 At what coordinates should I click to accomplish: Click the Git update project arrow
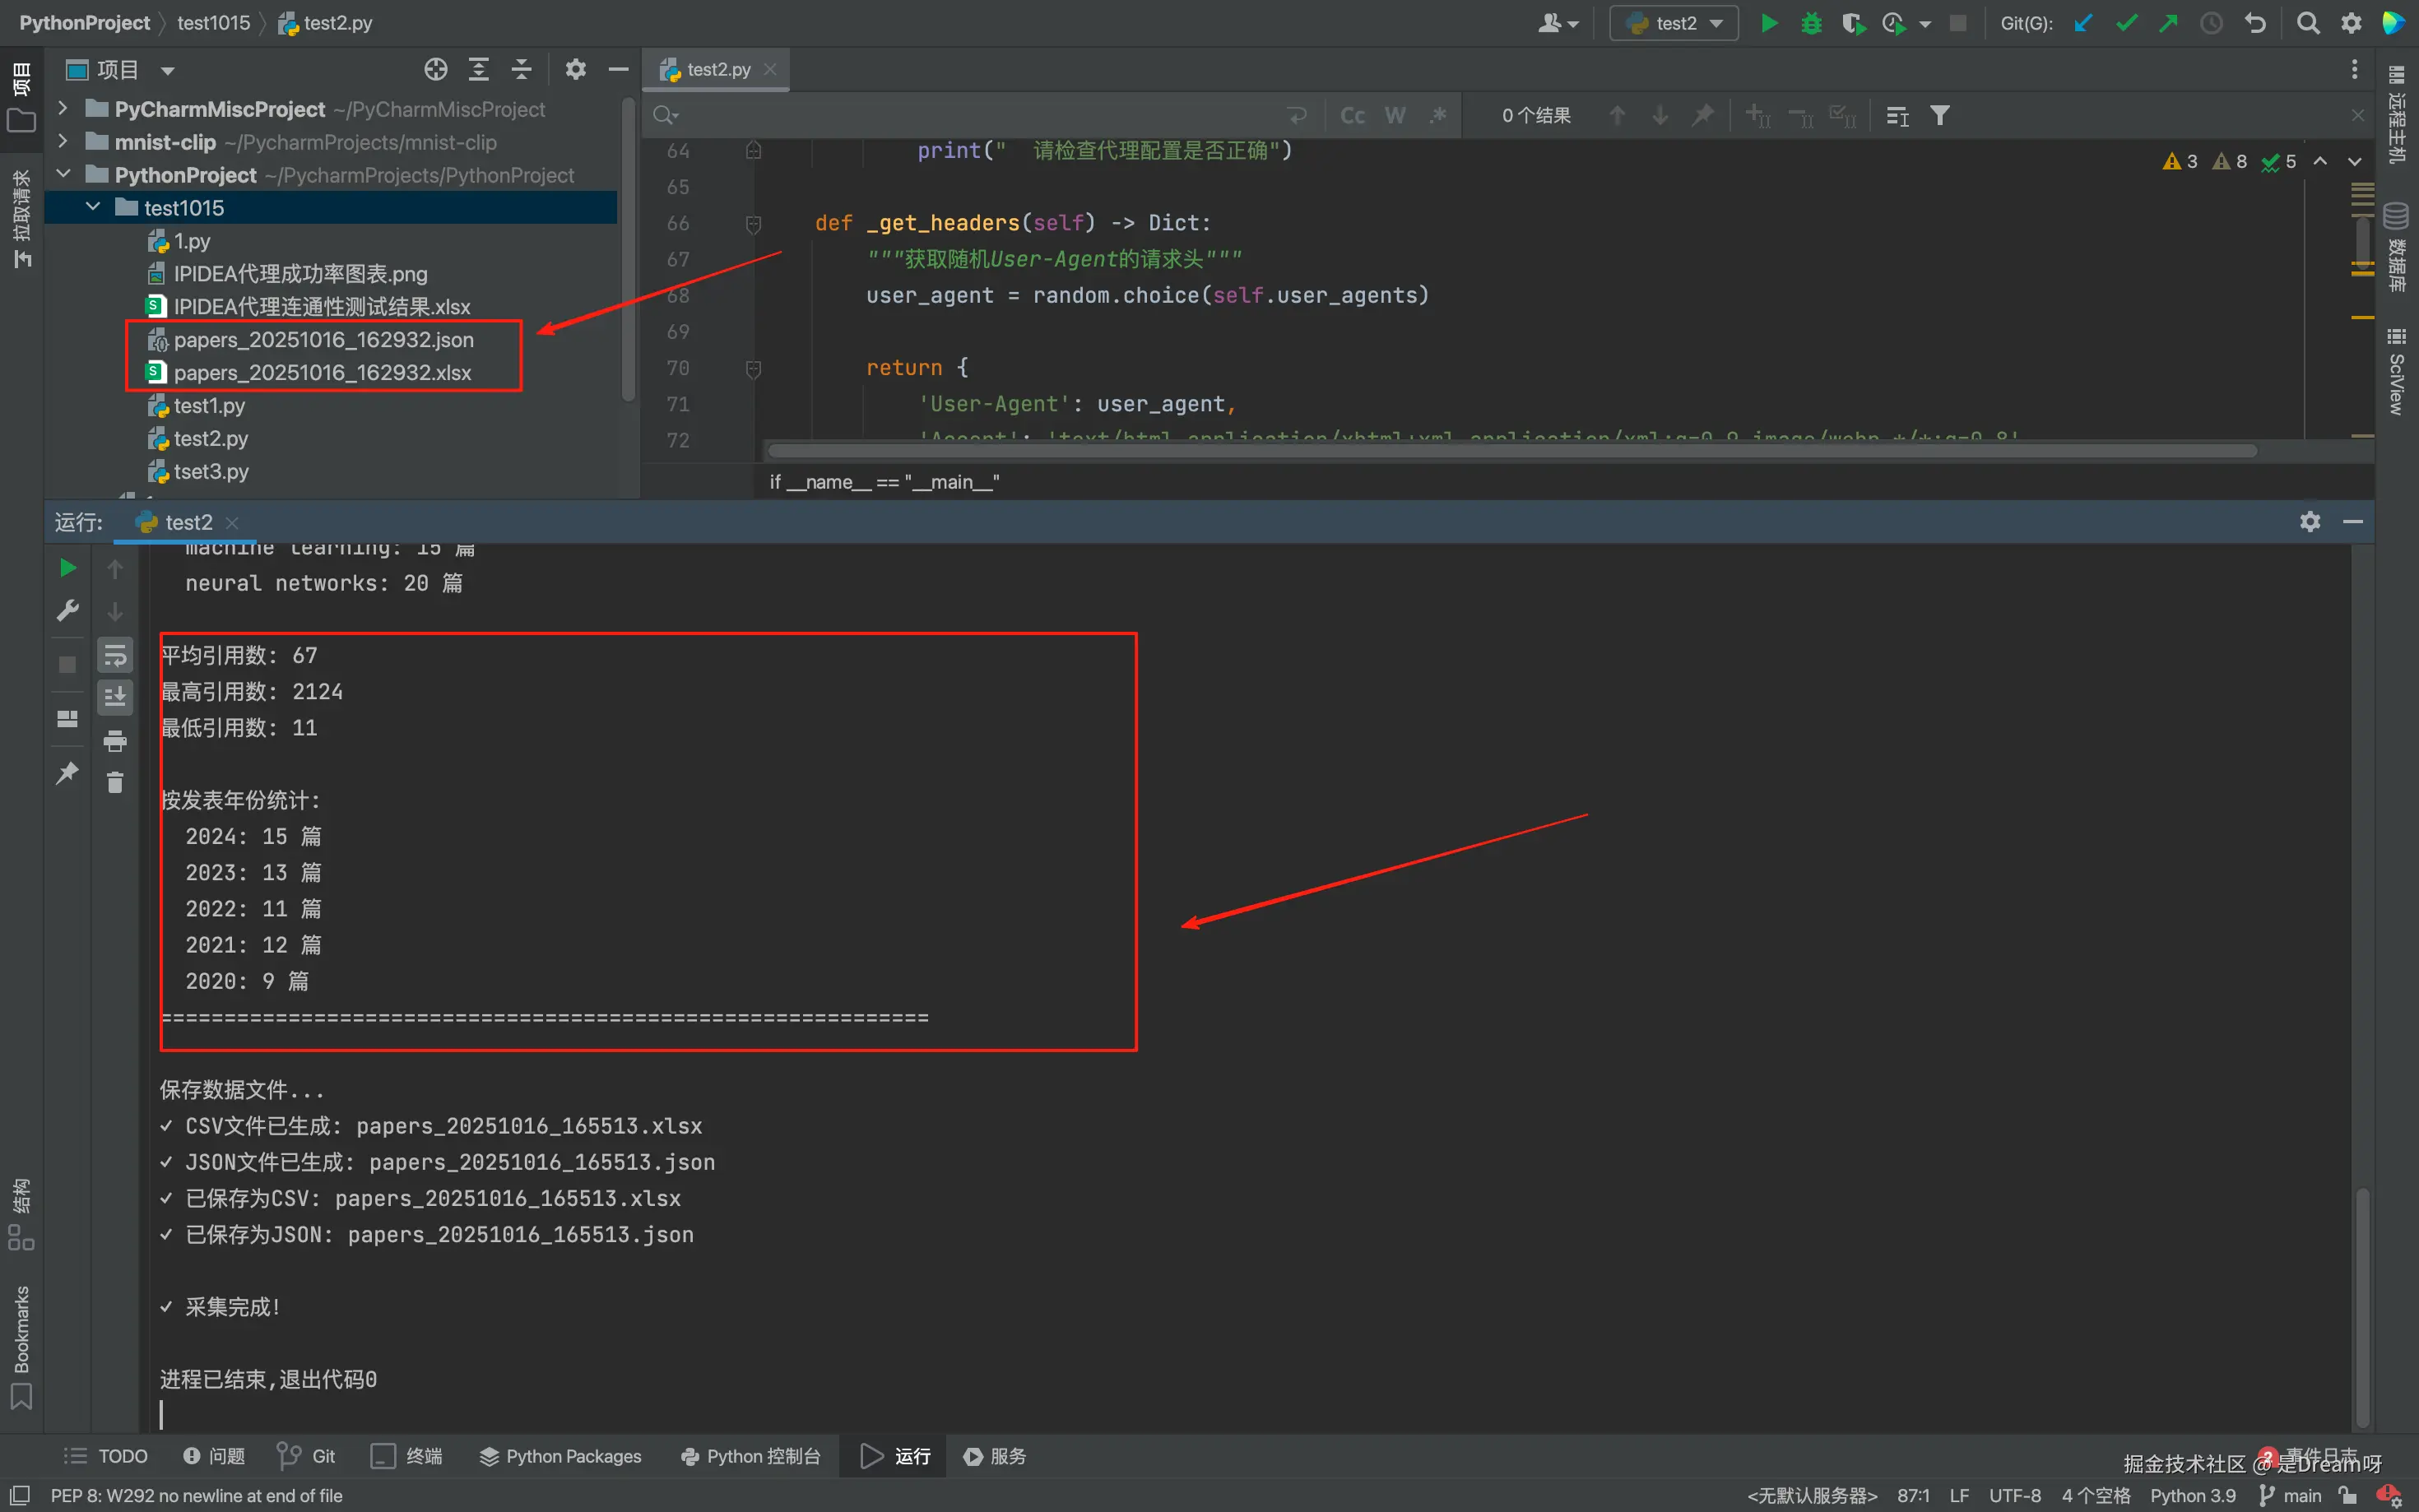(2083, 23)
